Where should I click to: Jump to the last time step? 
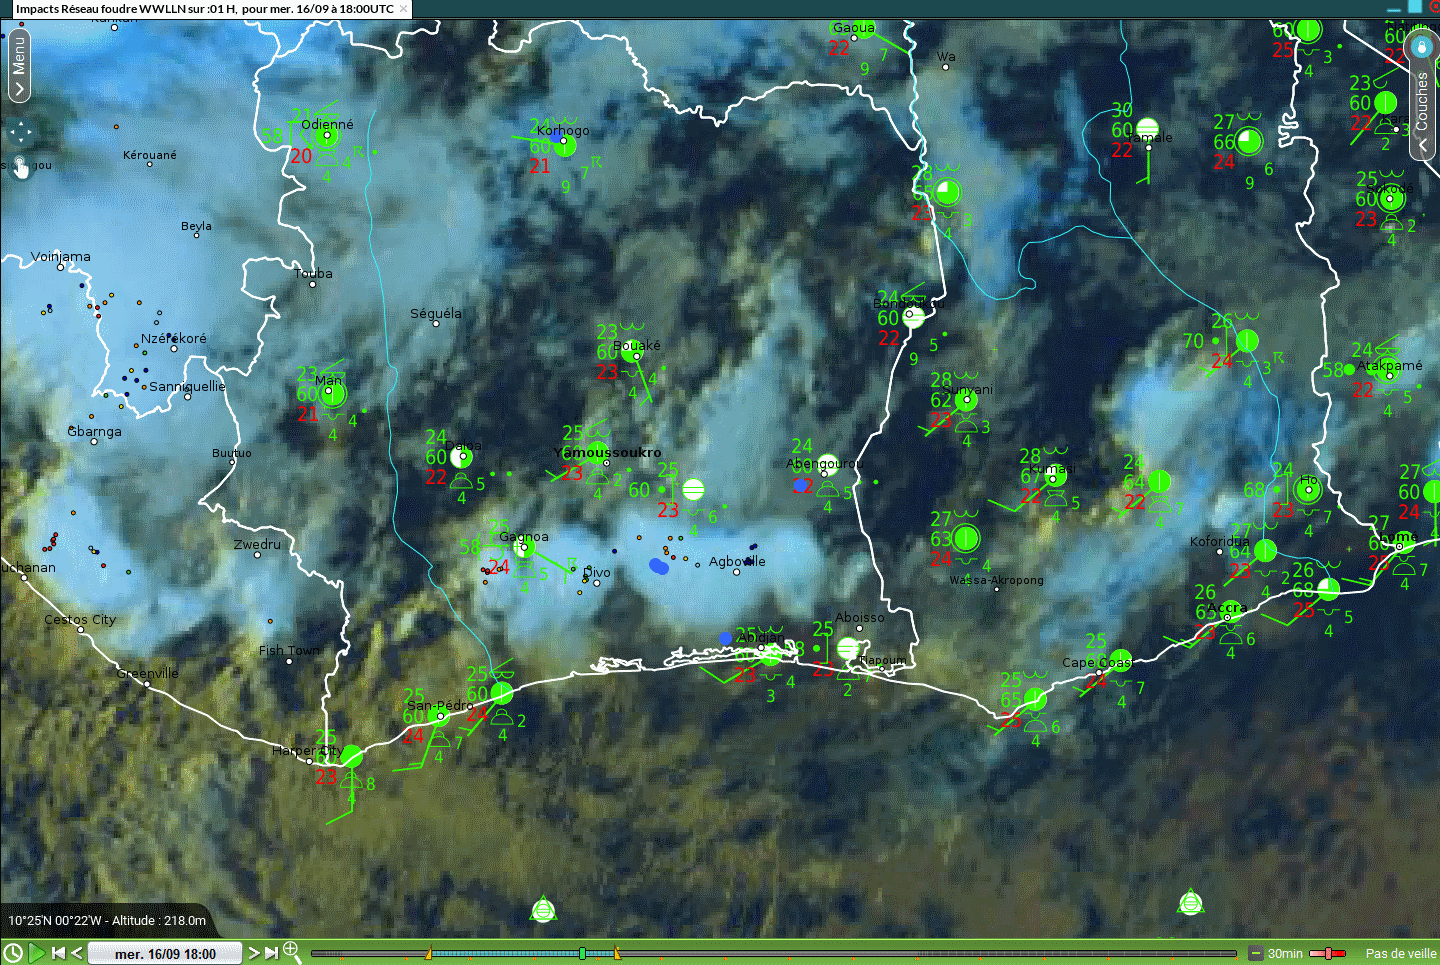(271, 953)
